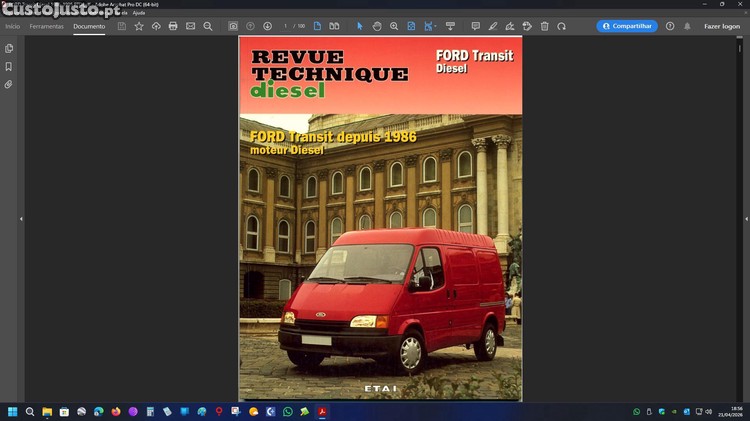Screen dimensions: 750x421
Task: Click the Print file icon
Action: (173, 26)
